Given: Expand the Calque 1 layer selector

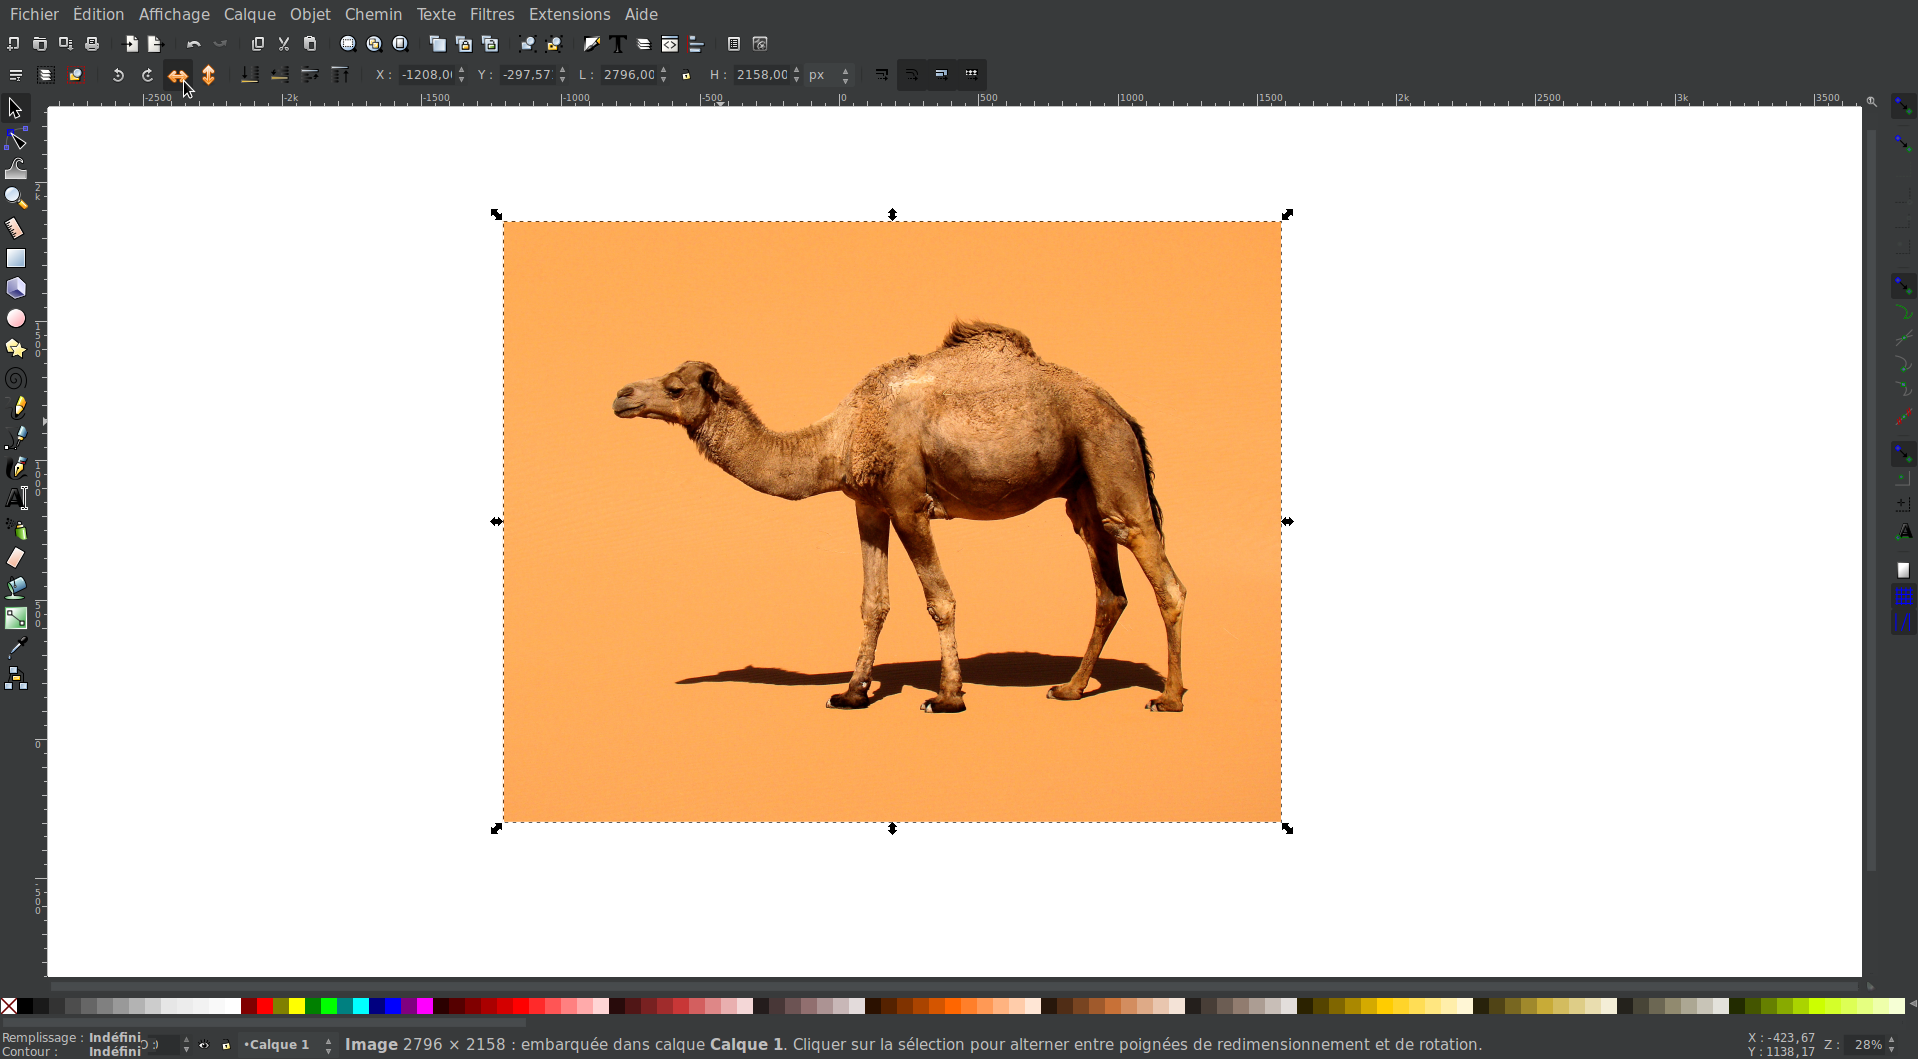Looking at the screenshot, I should tap(328, 1046).
